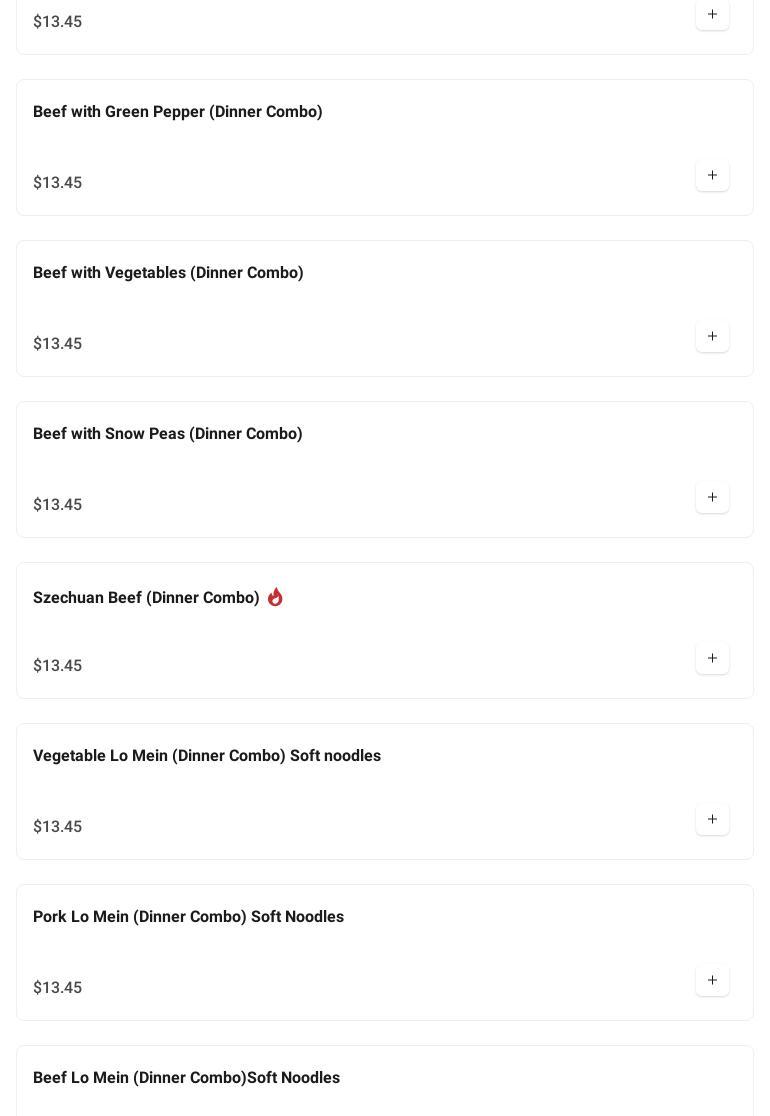The height and width of the screenshot is (1116, 770).
Task: Add Beef with Green Pepper combo to cart
Action: (x=712, y=176)
